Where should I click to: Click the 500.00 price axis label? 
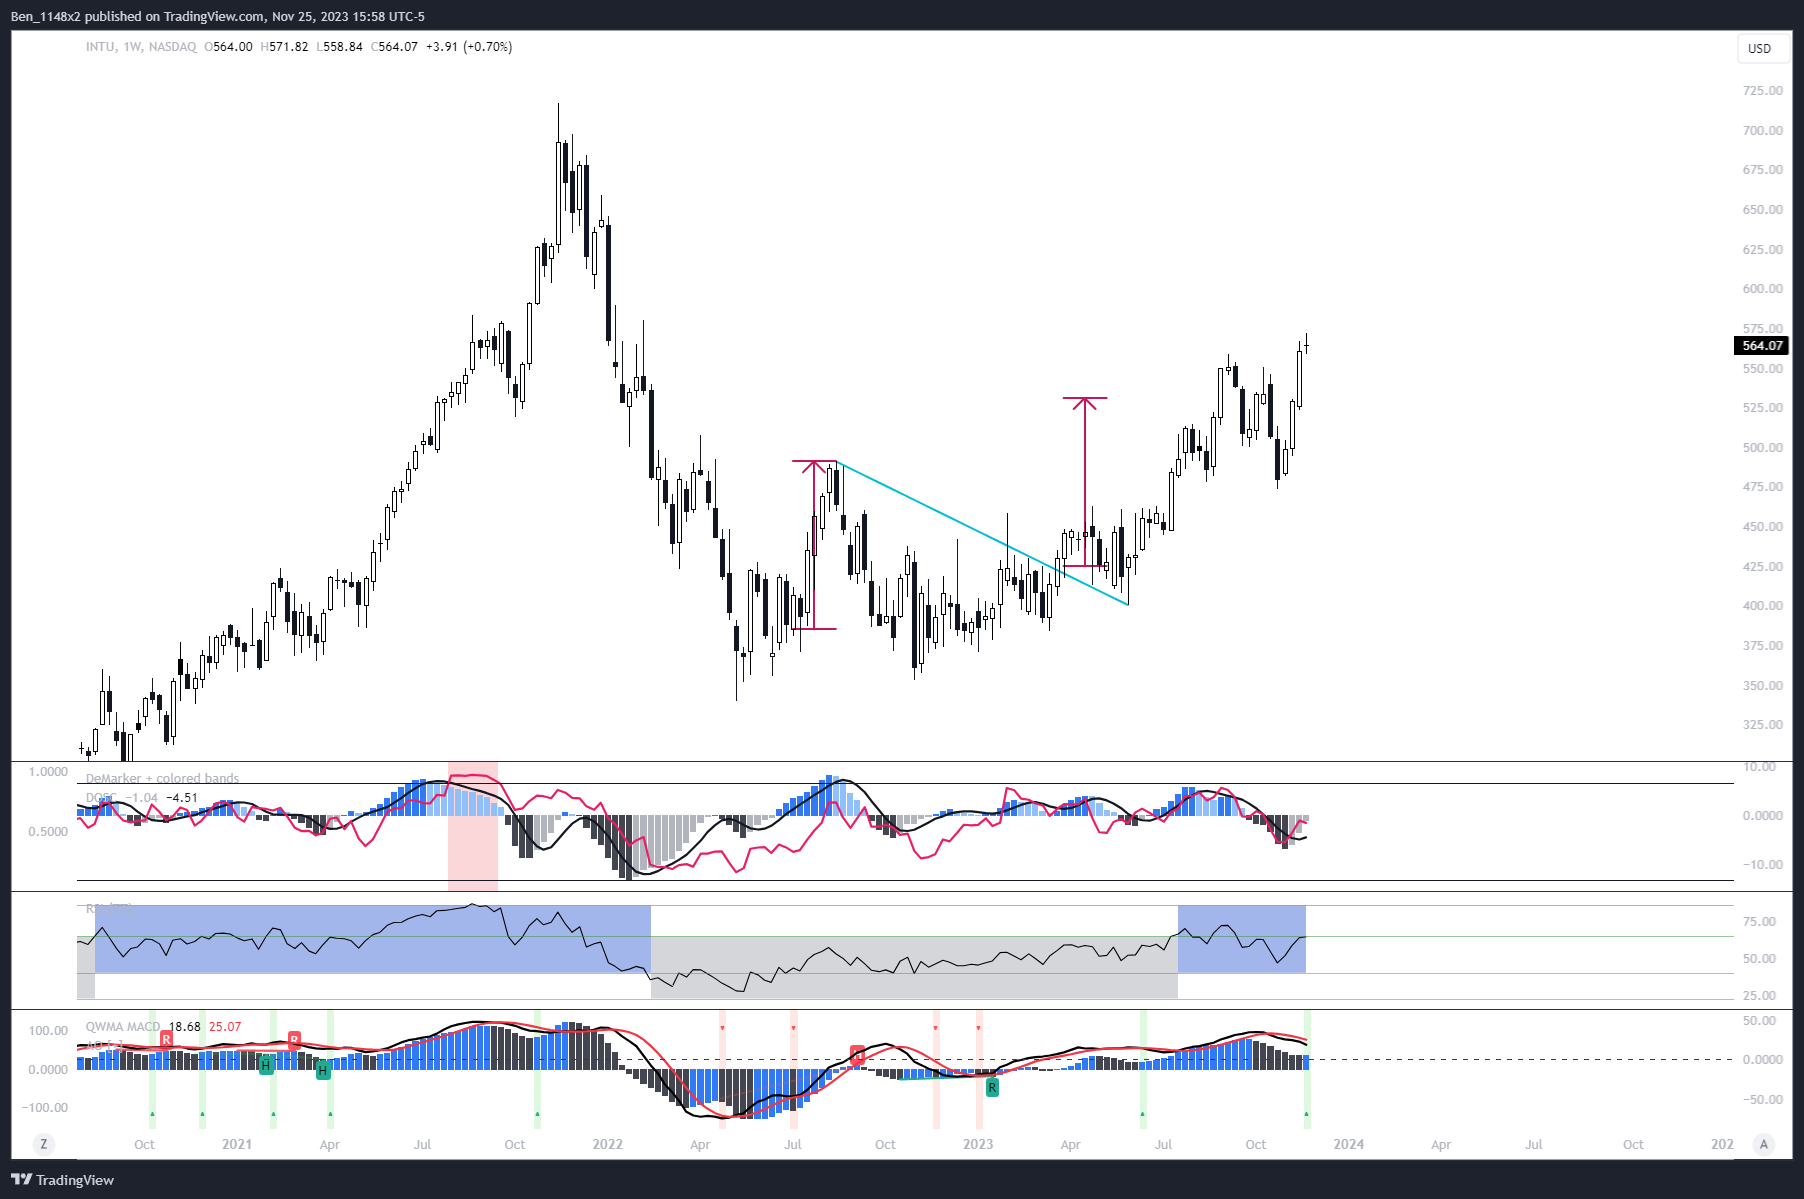(x=1763, y=448)
